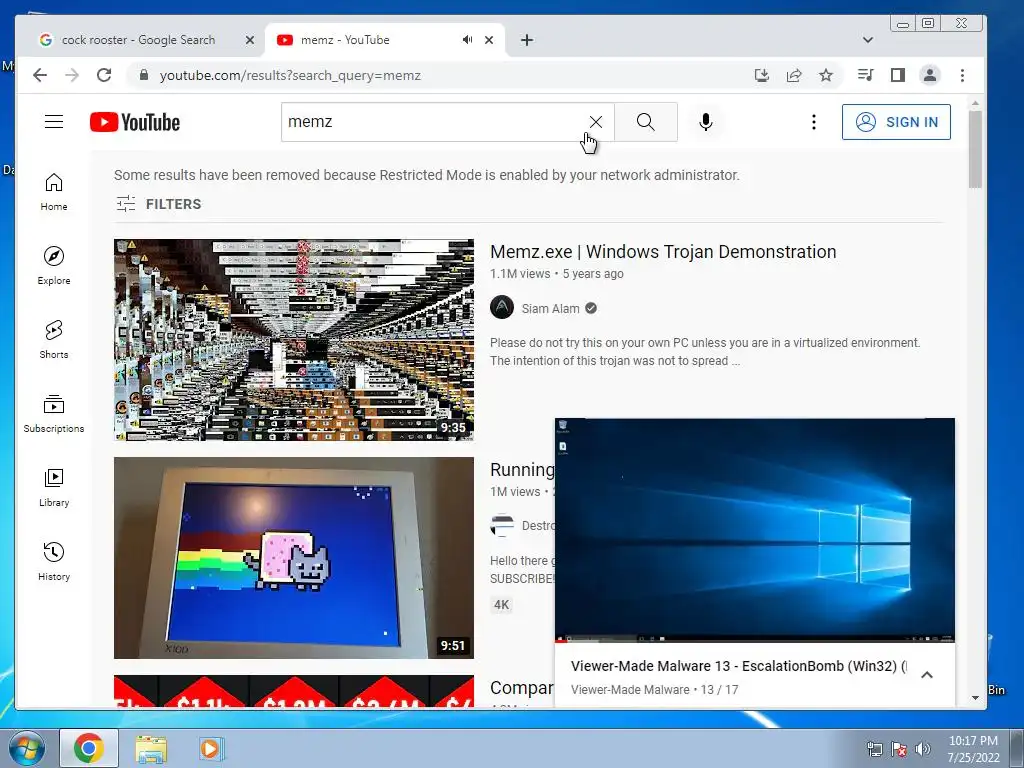Reload the YouTube page
This screenshot has width=1024, height=768.
click(x=104, y=75)
